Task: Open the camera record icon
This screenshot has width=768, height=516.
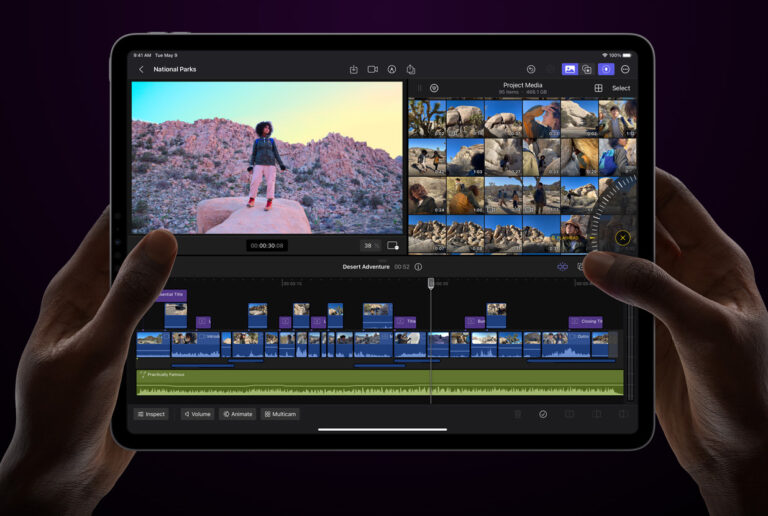Action: pyautogui.click(x=372, y=69)
